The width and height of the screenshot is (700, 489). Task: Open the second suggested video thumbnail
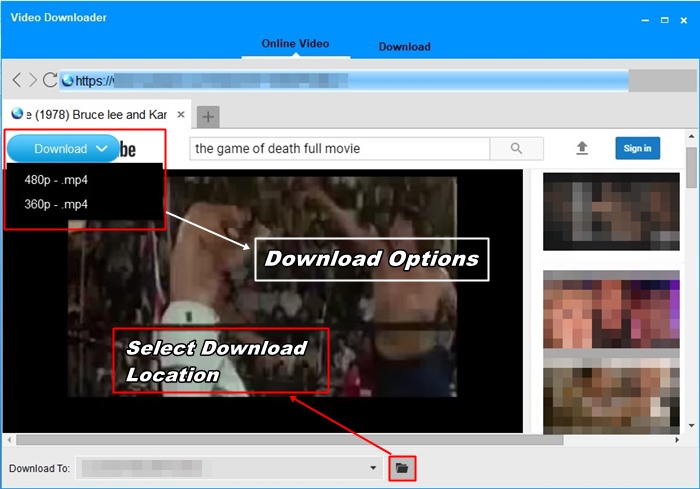click(x=611, y=309)
